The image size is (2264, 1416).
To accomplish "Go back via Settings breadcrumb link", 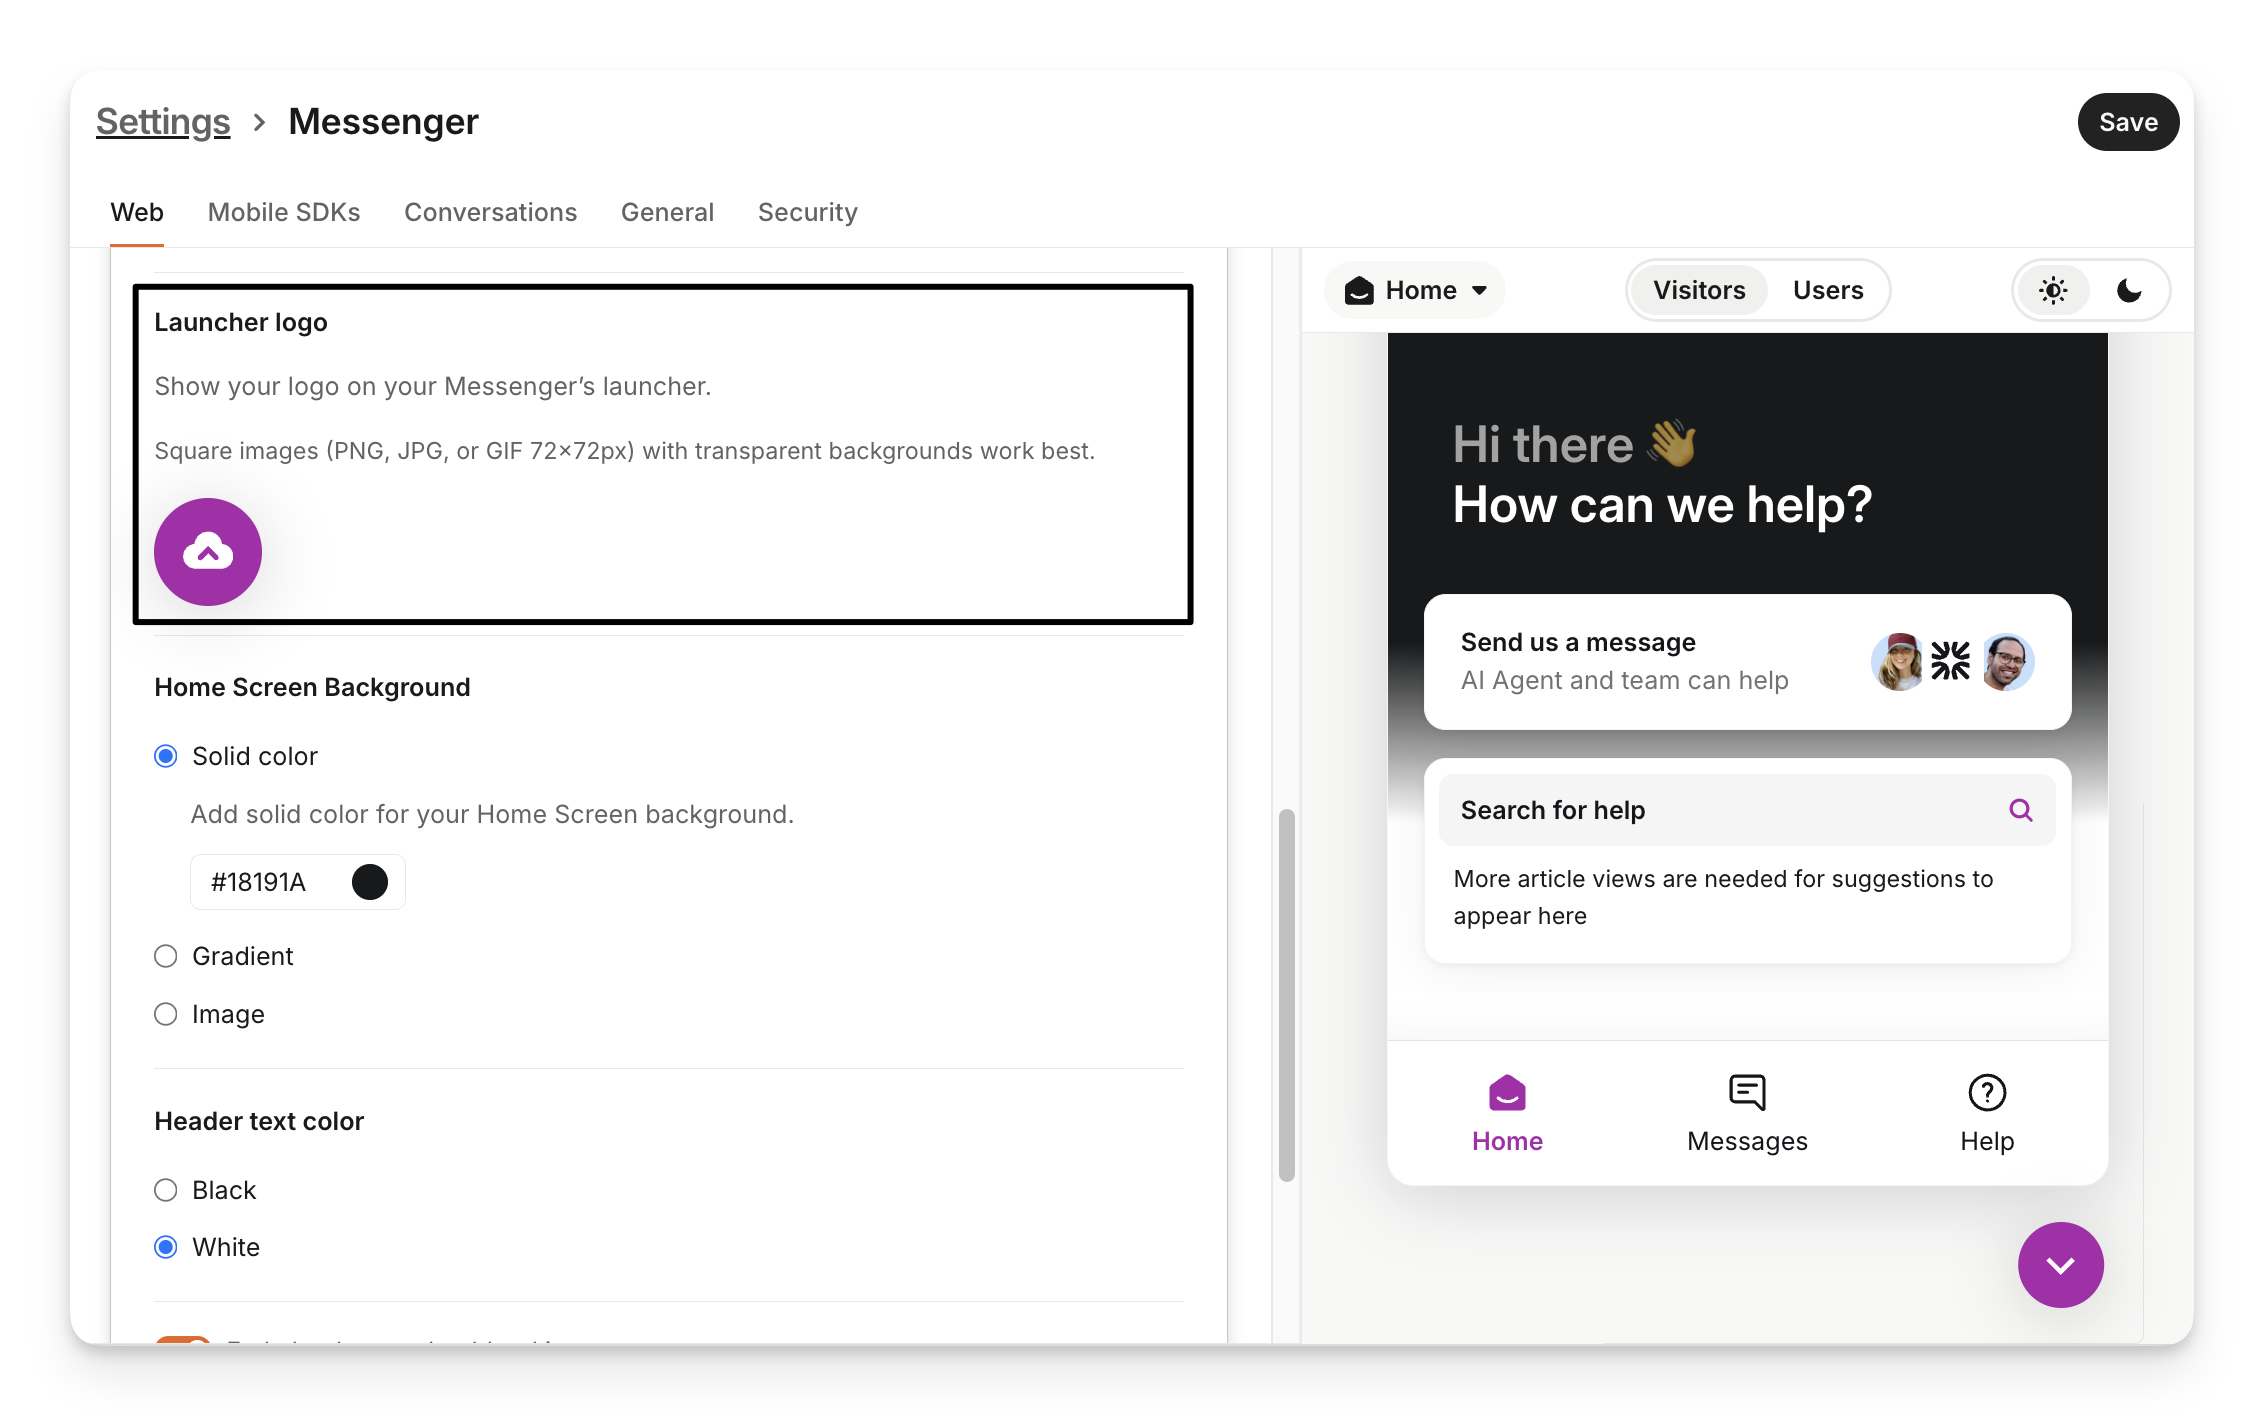I will (x=163, y=122).
